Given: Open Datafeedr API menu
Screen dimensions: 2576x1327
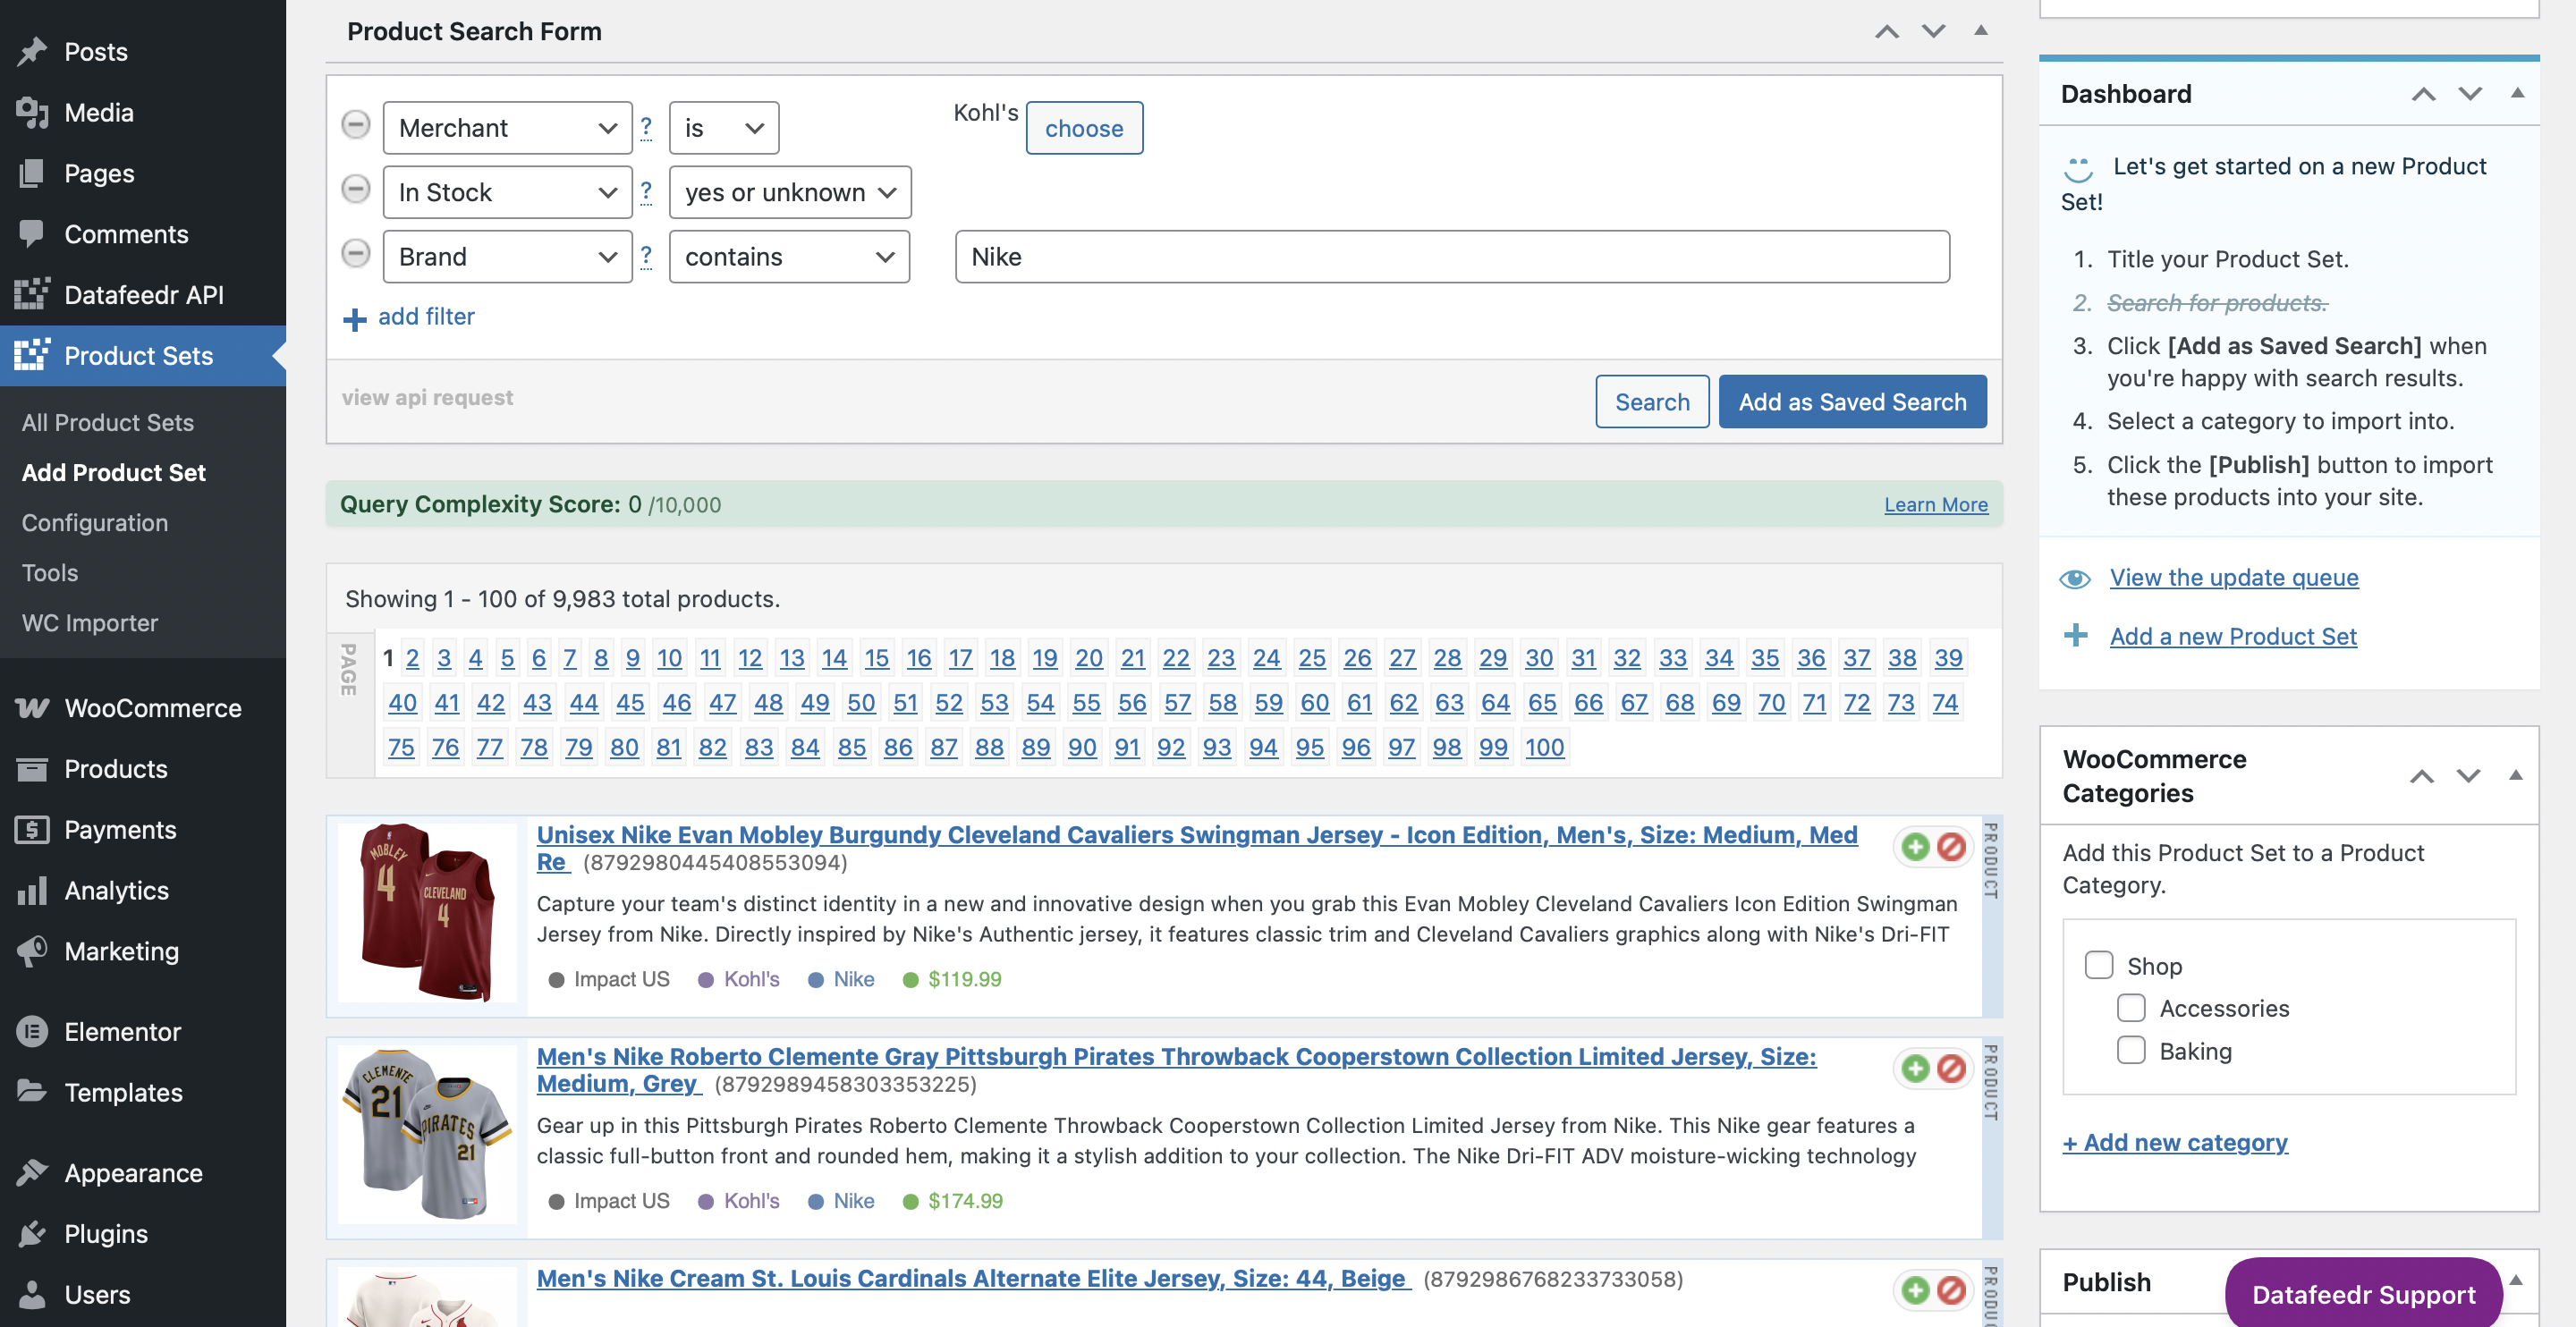Looking at the screenshot, I should coord(143,295).
